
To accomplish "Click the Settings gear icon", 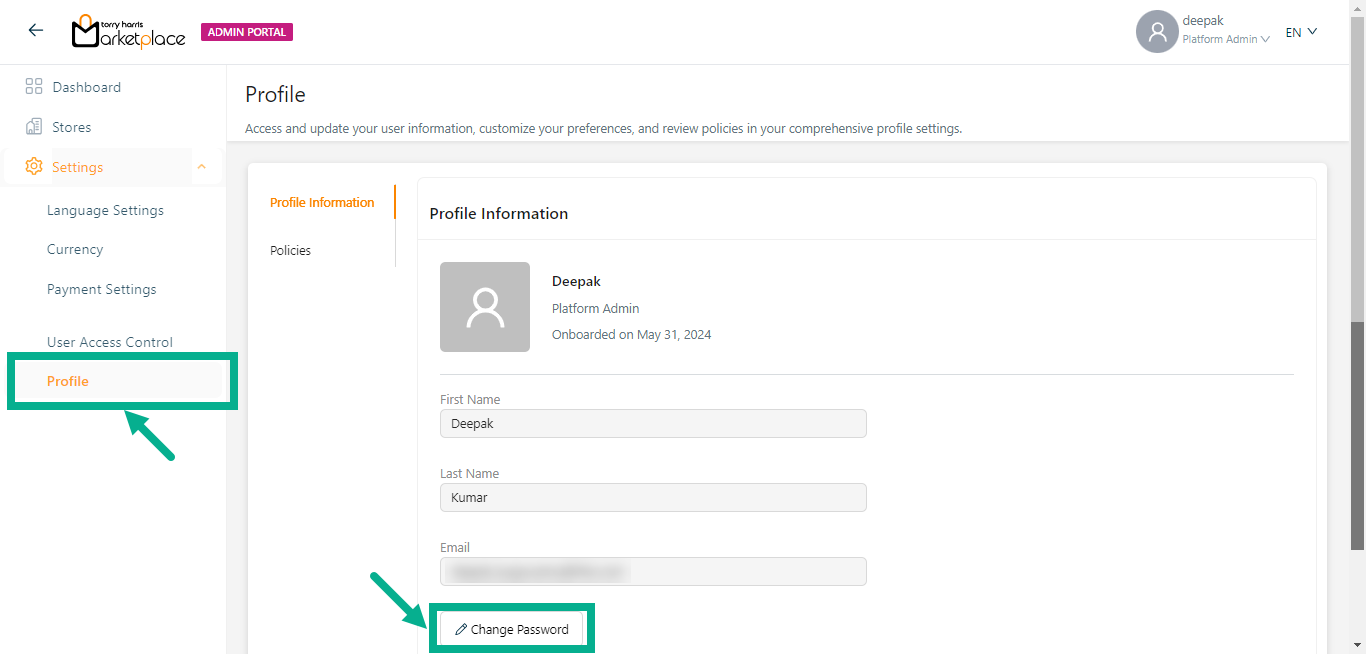I will pos(34,167).
